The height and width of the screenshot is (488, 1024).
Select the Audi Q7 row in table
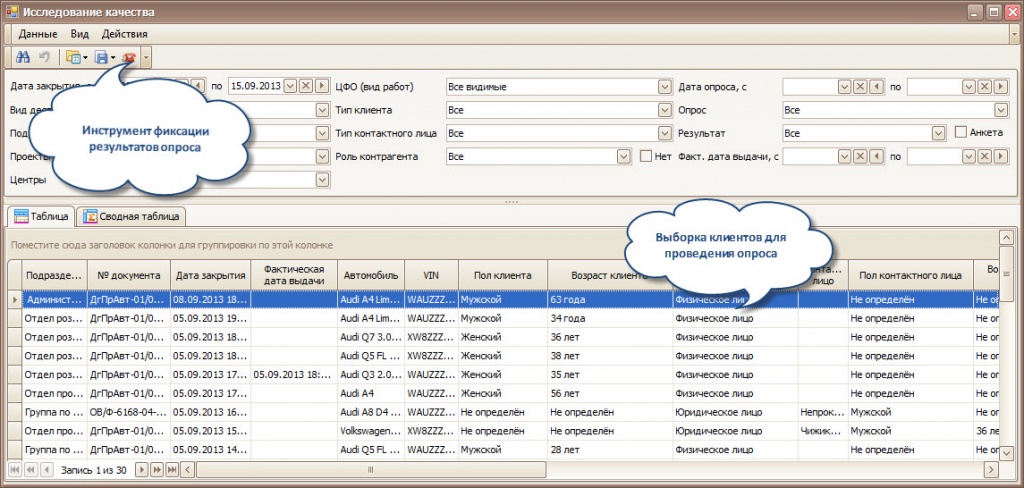pos(368,336)
